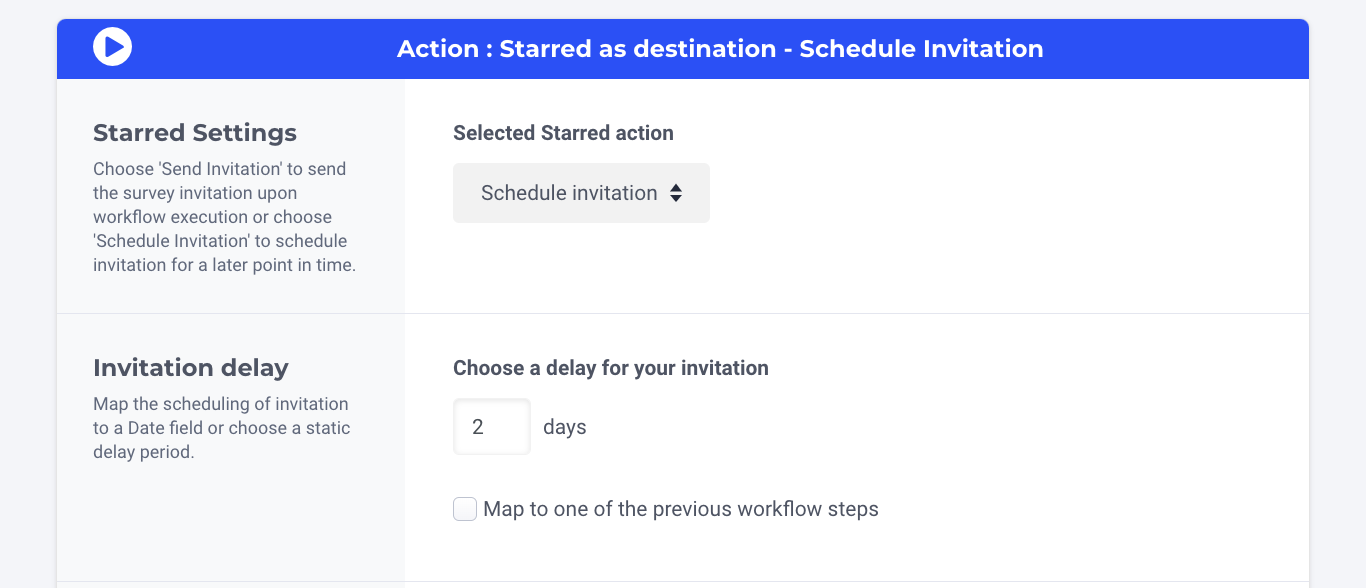Screen dimensions: 1366x588
Task: Focus the delay days number field
Action: click(x=491, y=427)
